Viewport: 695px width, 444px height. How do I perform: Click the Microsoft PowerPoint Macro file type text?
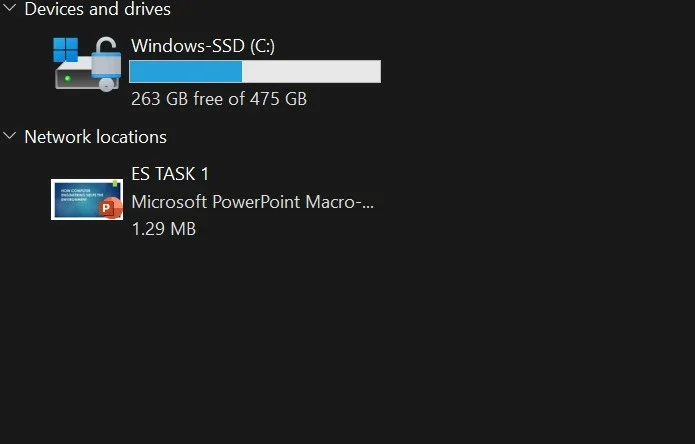click(253, 202)
